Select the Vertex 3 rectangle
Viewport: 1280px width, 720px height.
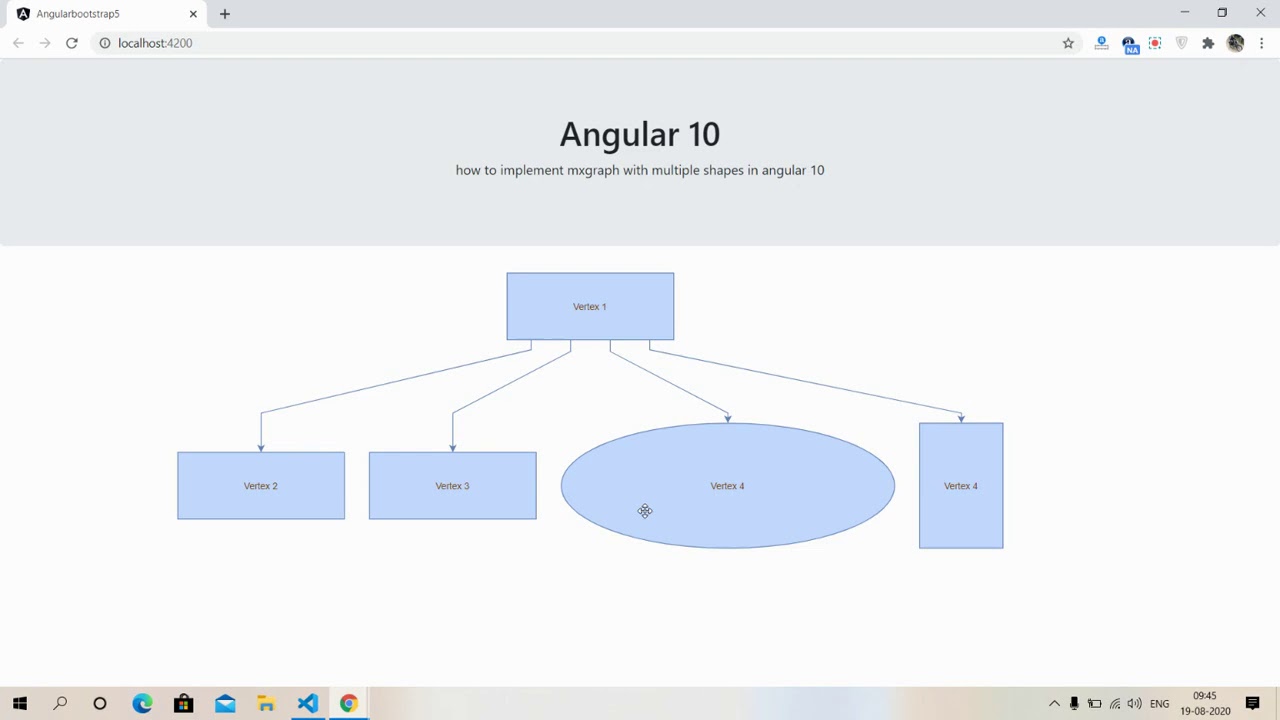click(452, 485)
